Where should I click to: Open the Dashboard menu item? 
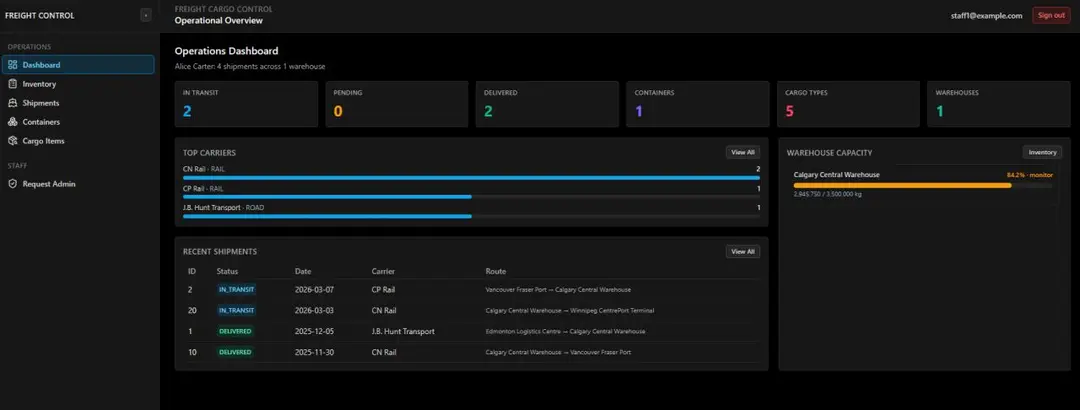point(78,65)
